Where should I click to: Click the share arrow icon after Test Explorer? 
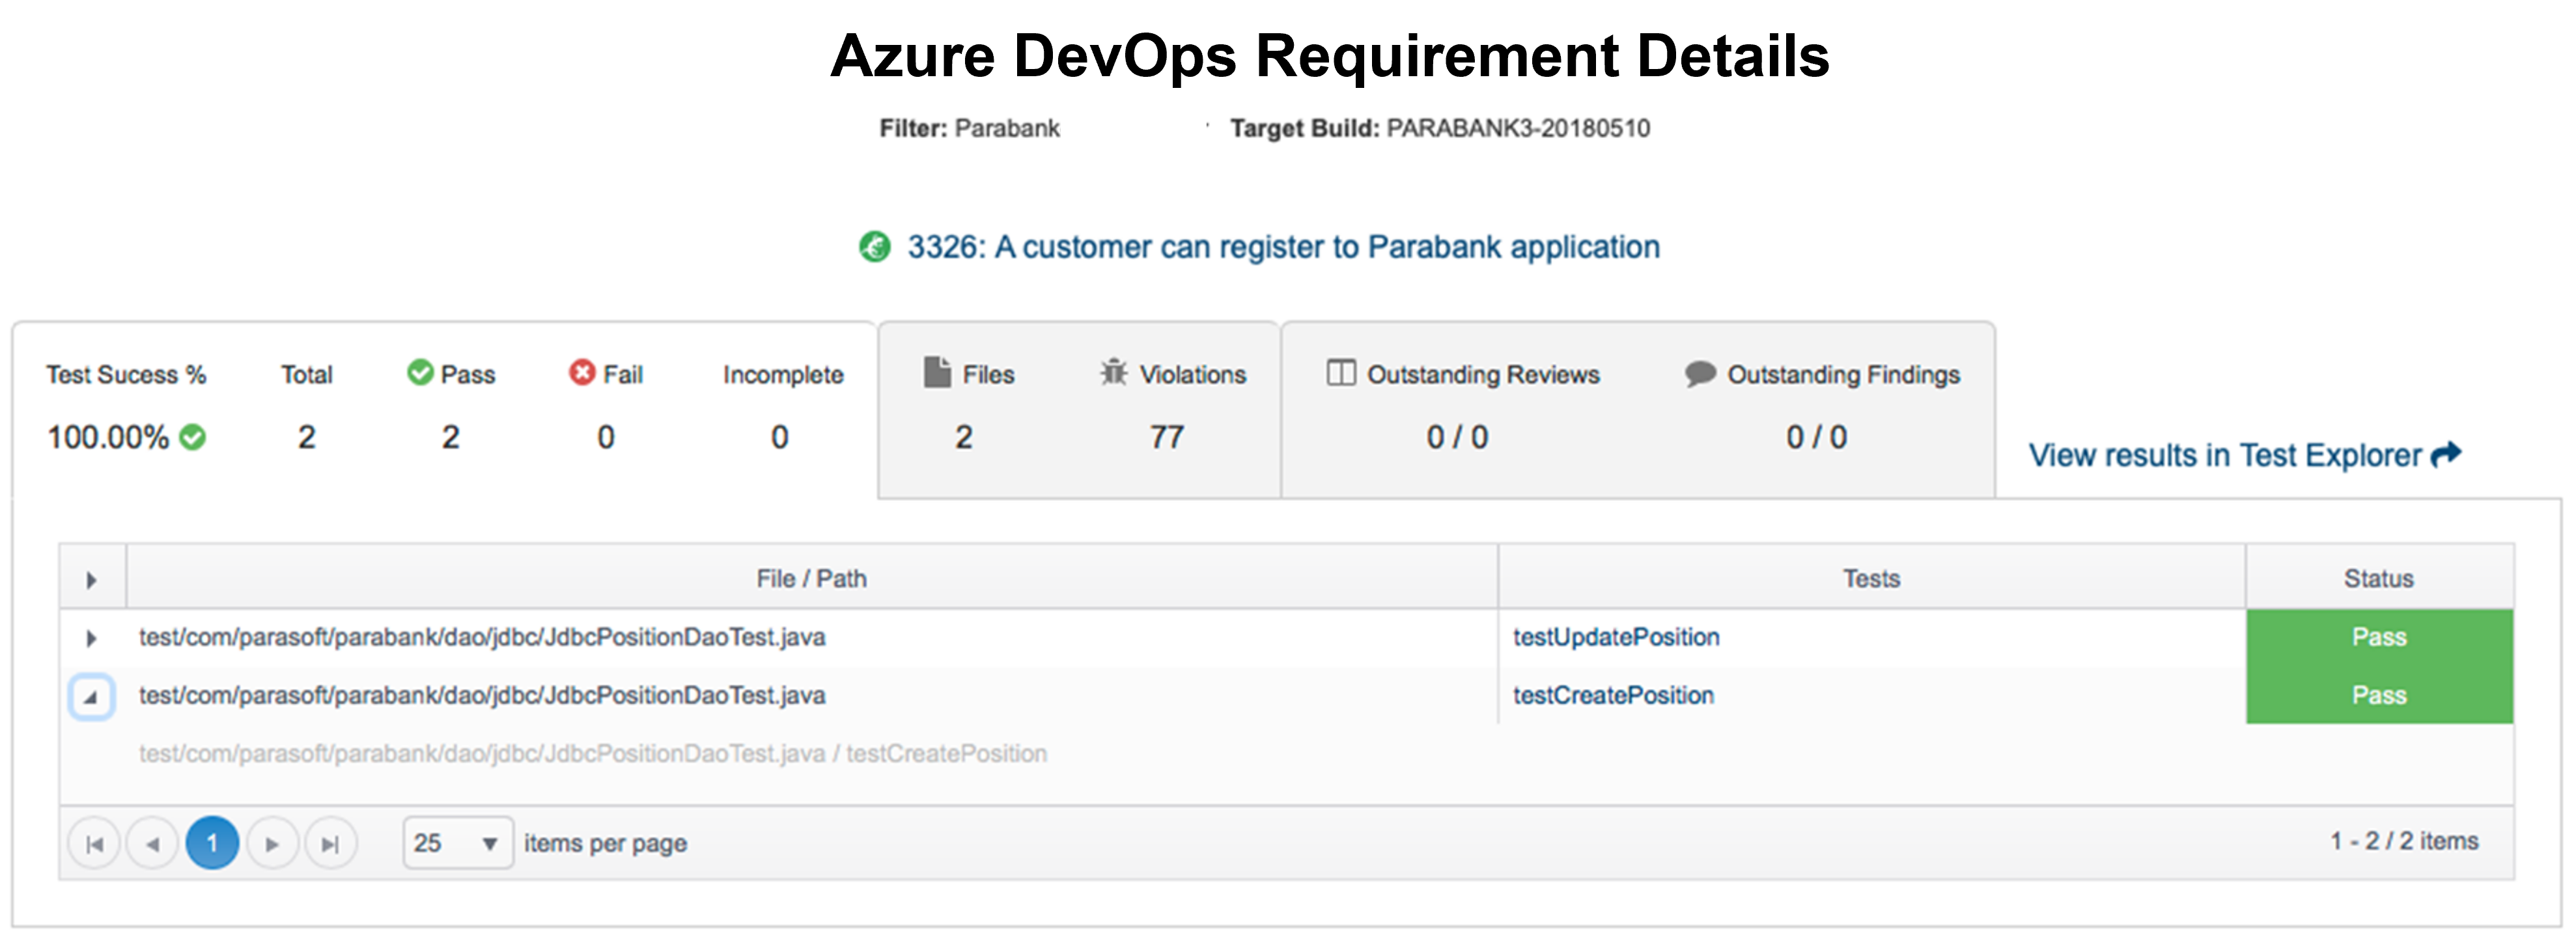[2446, 455]
